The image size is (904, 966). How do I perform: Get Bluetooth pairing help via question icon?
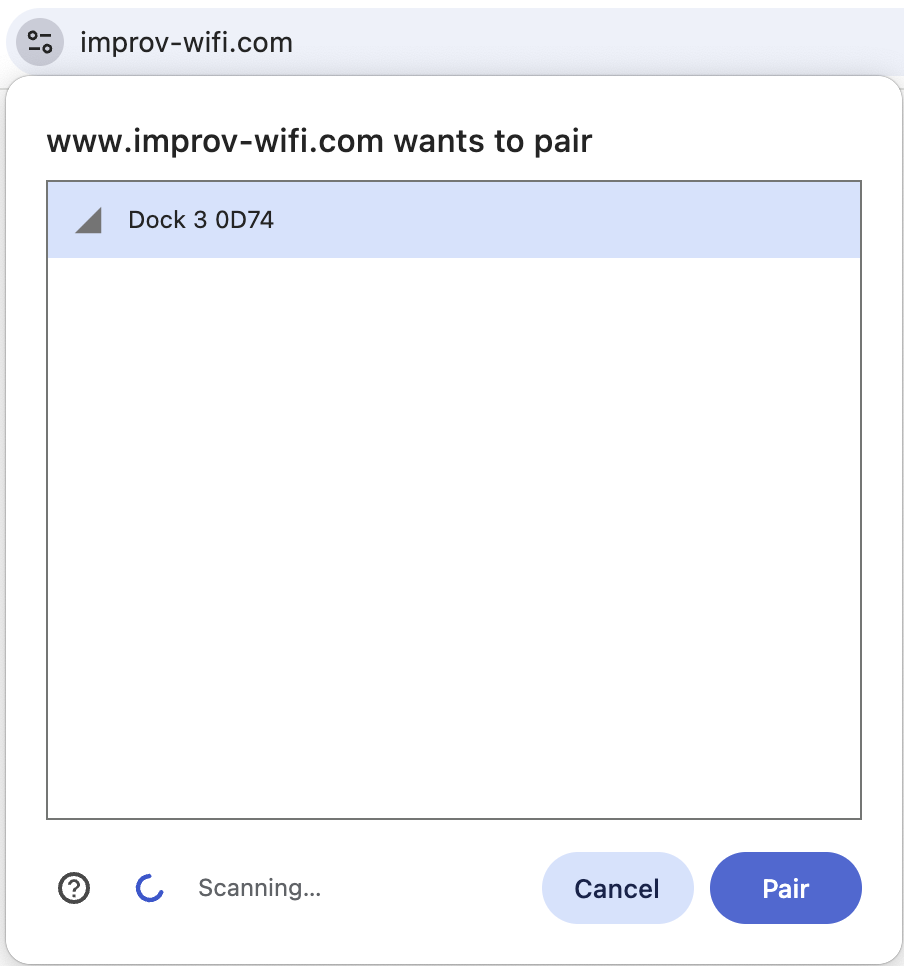click(74, 888)
